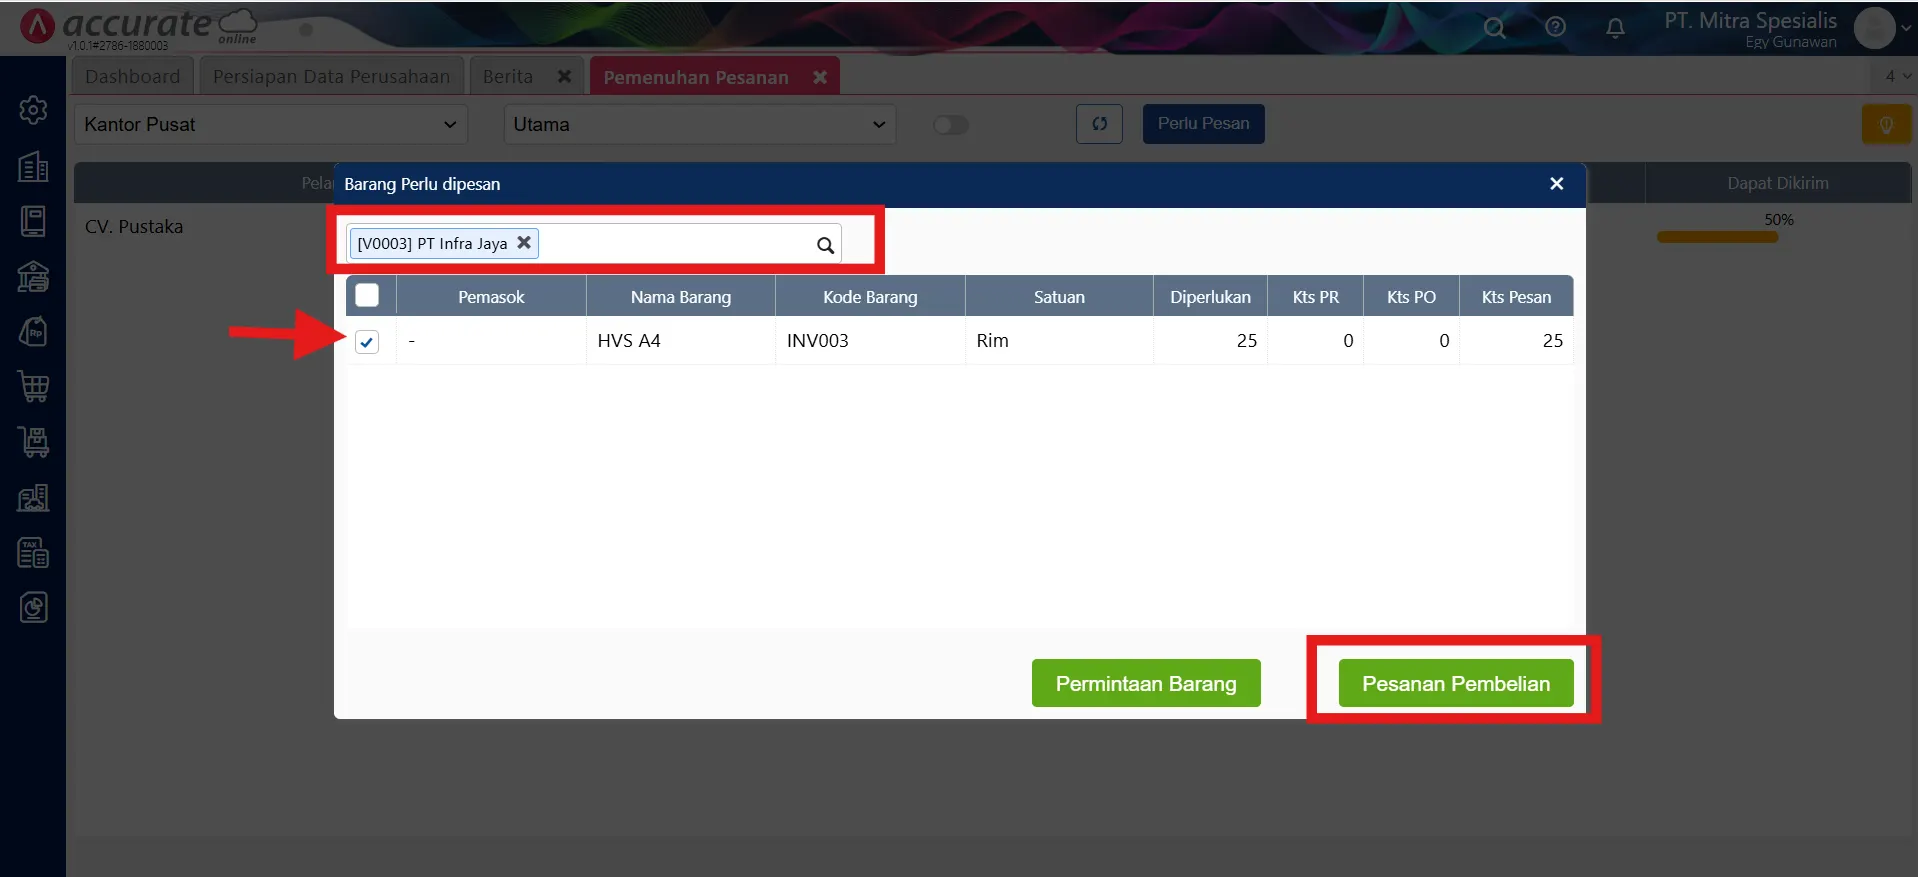Close the Berita tab
Image resolution: width=1918 pixels, height=877 pixels.
[564, 77]
